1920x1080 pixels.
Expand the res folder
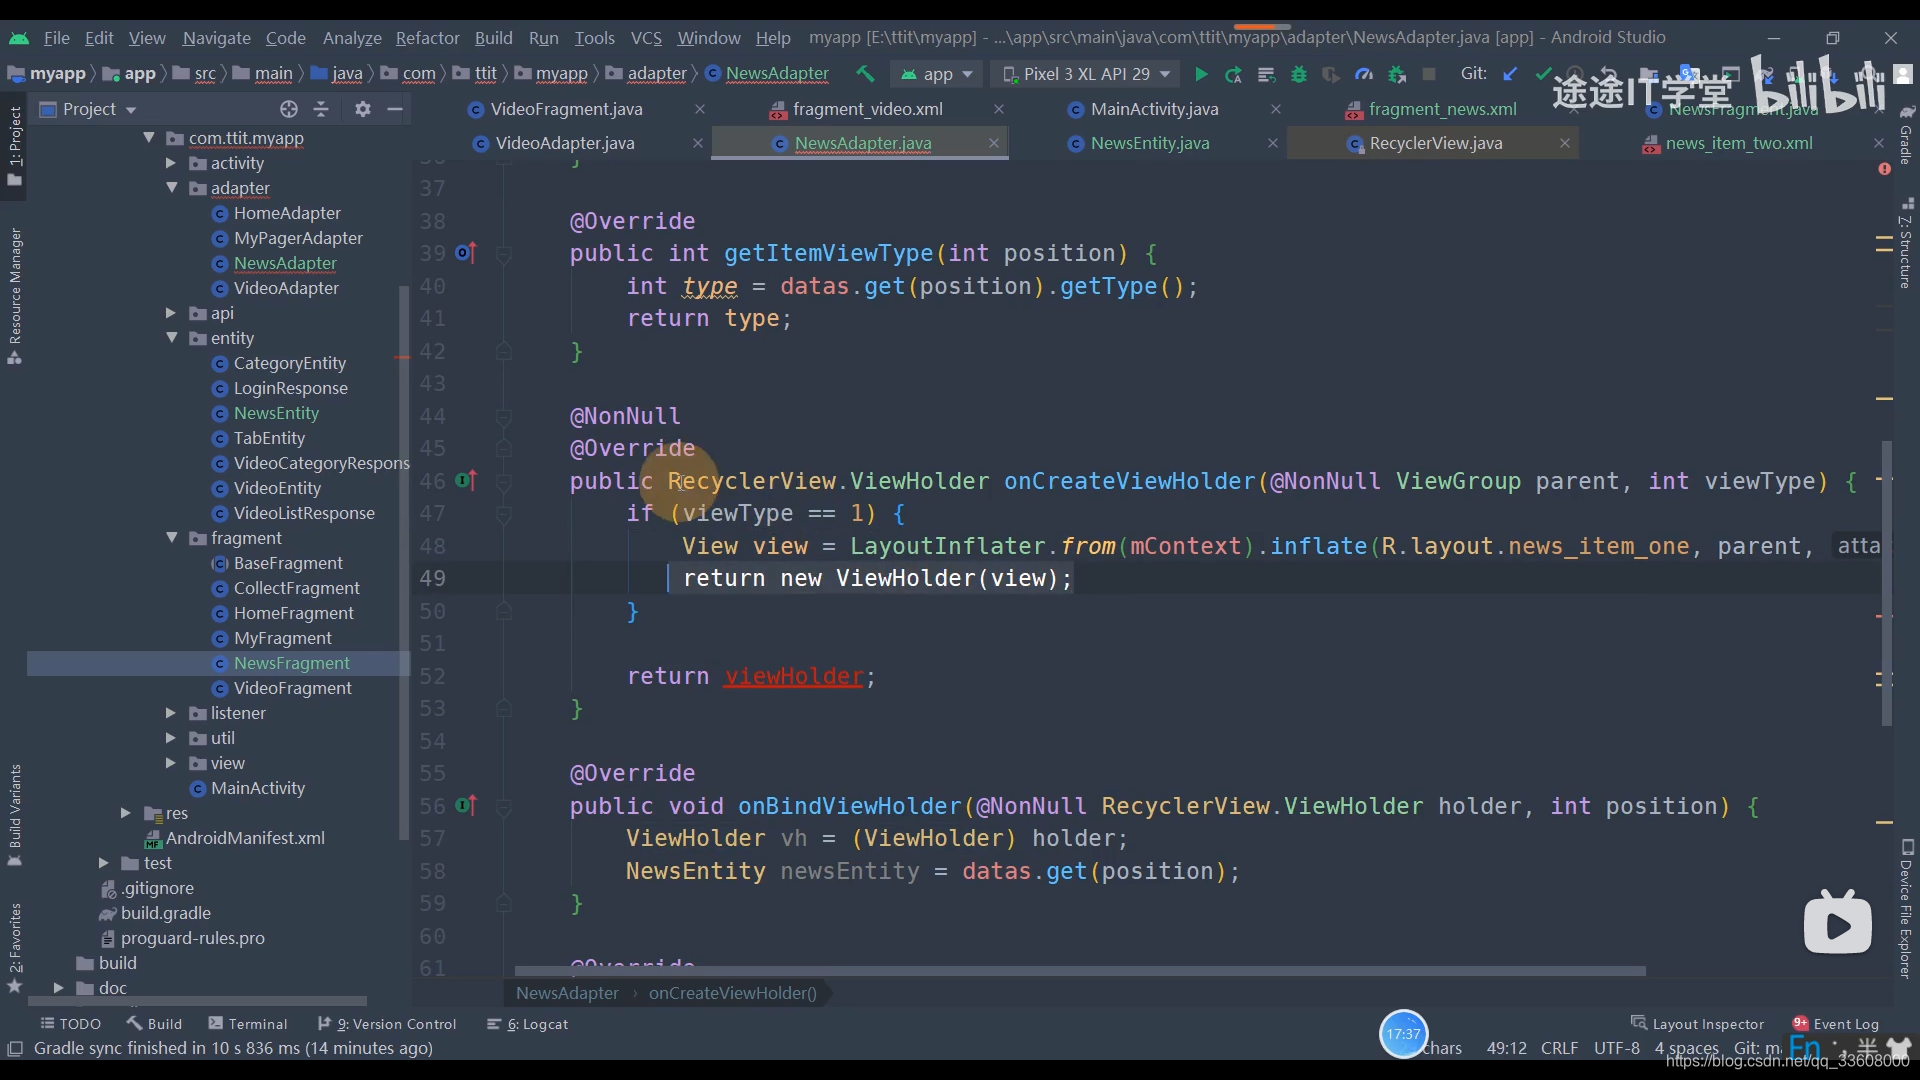(126, 812)
